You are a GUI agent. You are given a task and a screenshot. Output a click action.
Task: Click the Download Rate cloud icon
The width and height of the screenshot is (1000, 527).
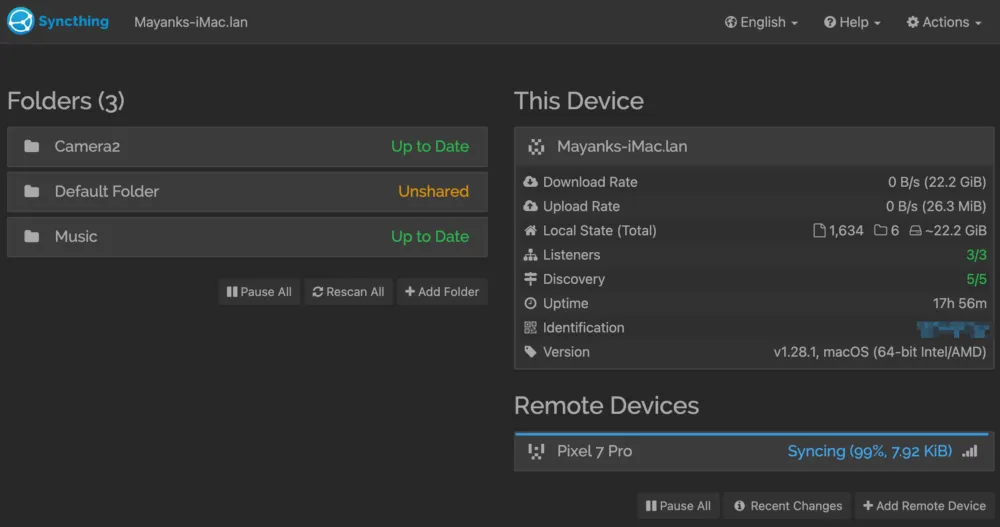click(x=530, y=182)
